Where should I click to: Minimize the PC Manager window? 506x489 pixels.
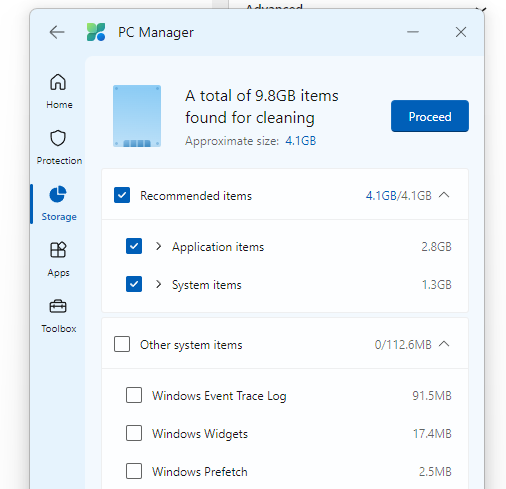pyautogui.click(x=413, y=32)
